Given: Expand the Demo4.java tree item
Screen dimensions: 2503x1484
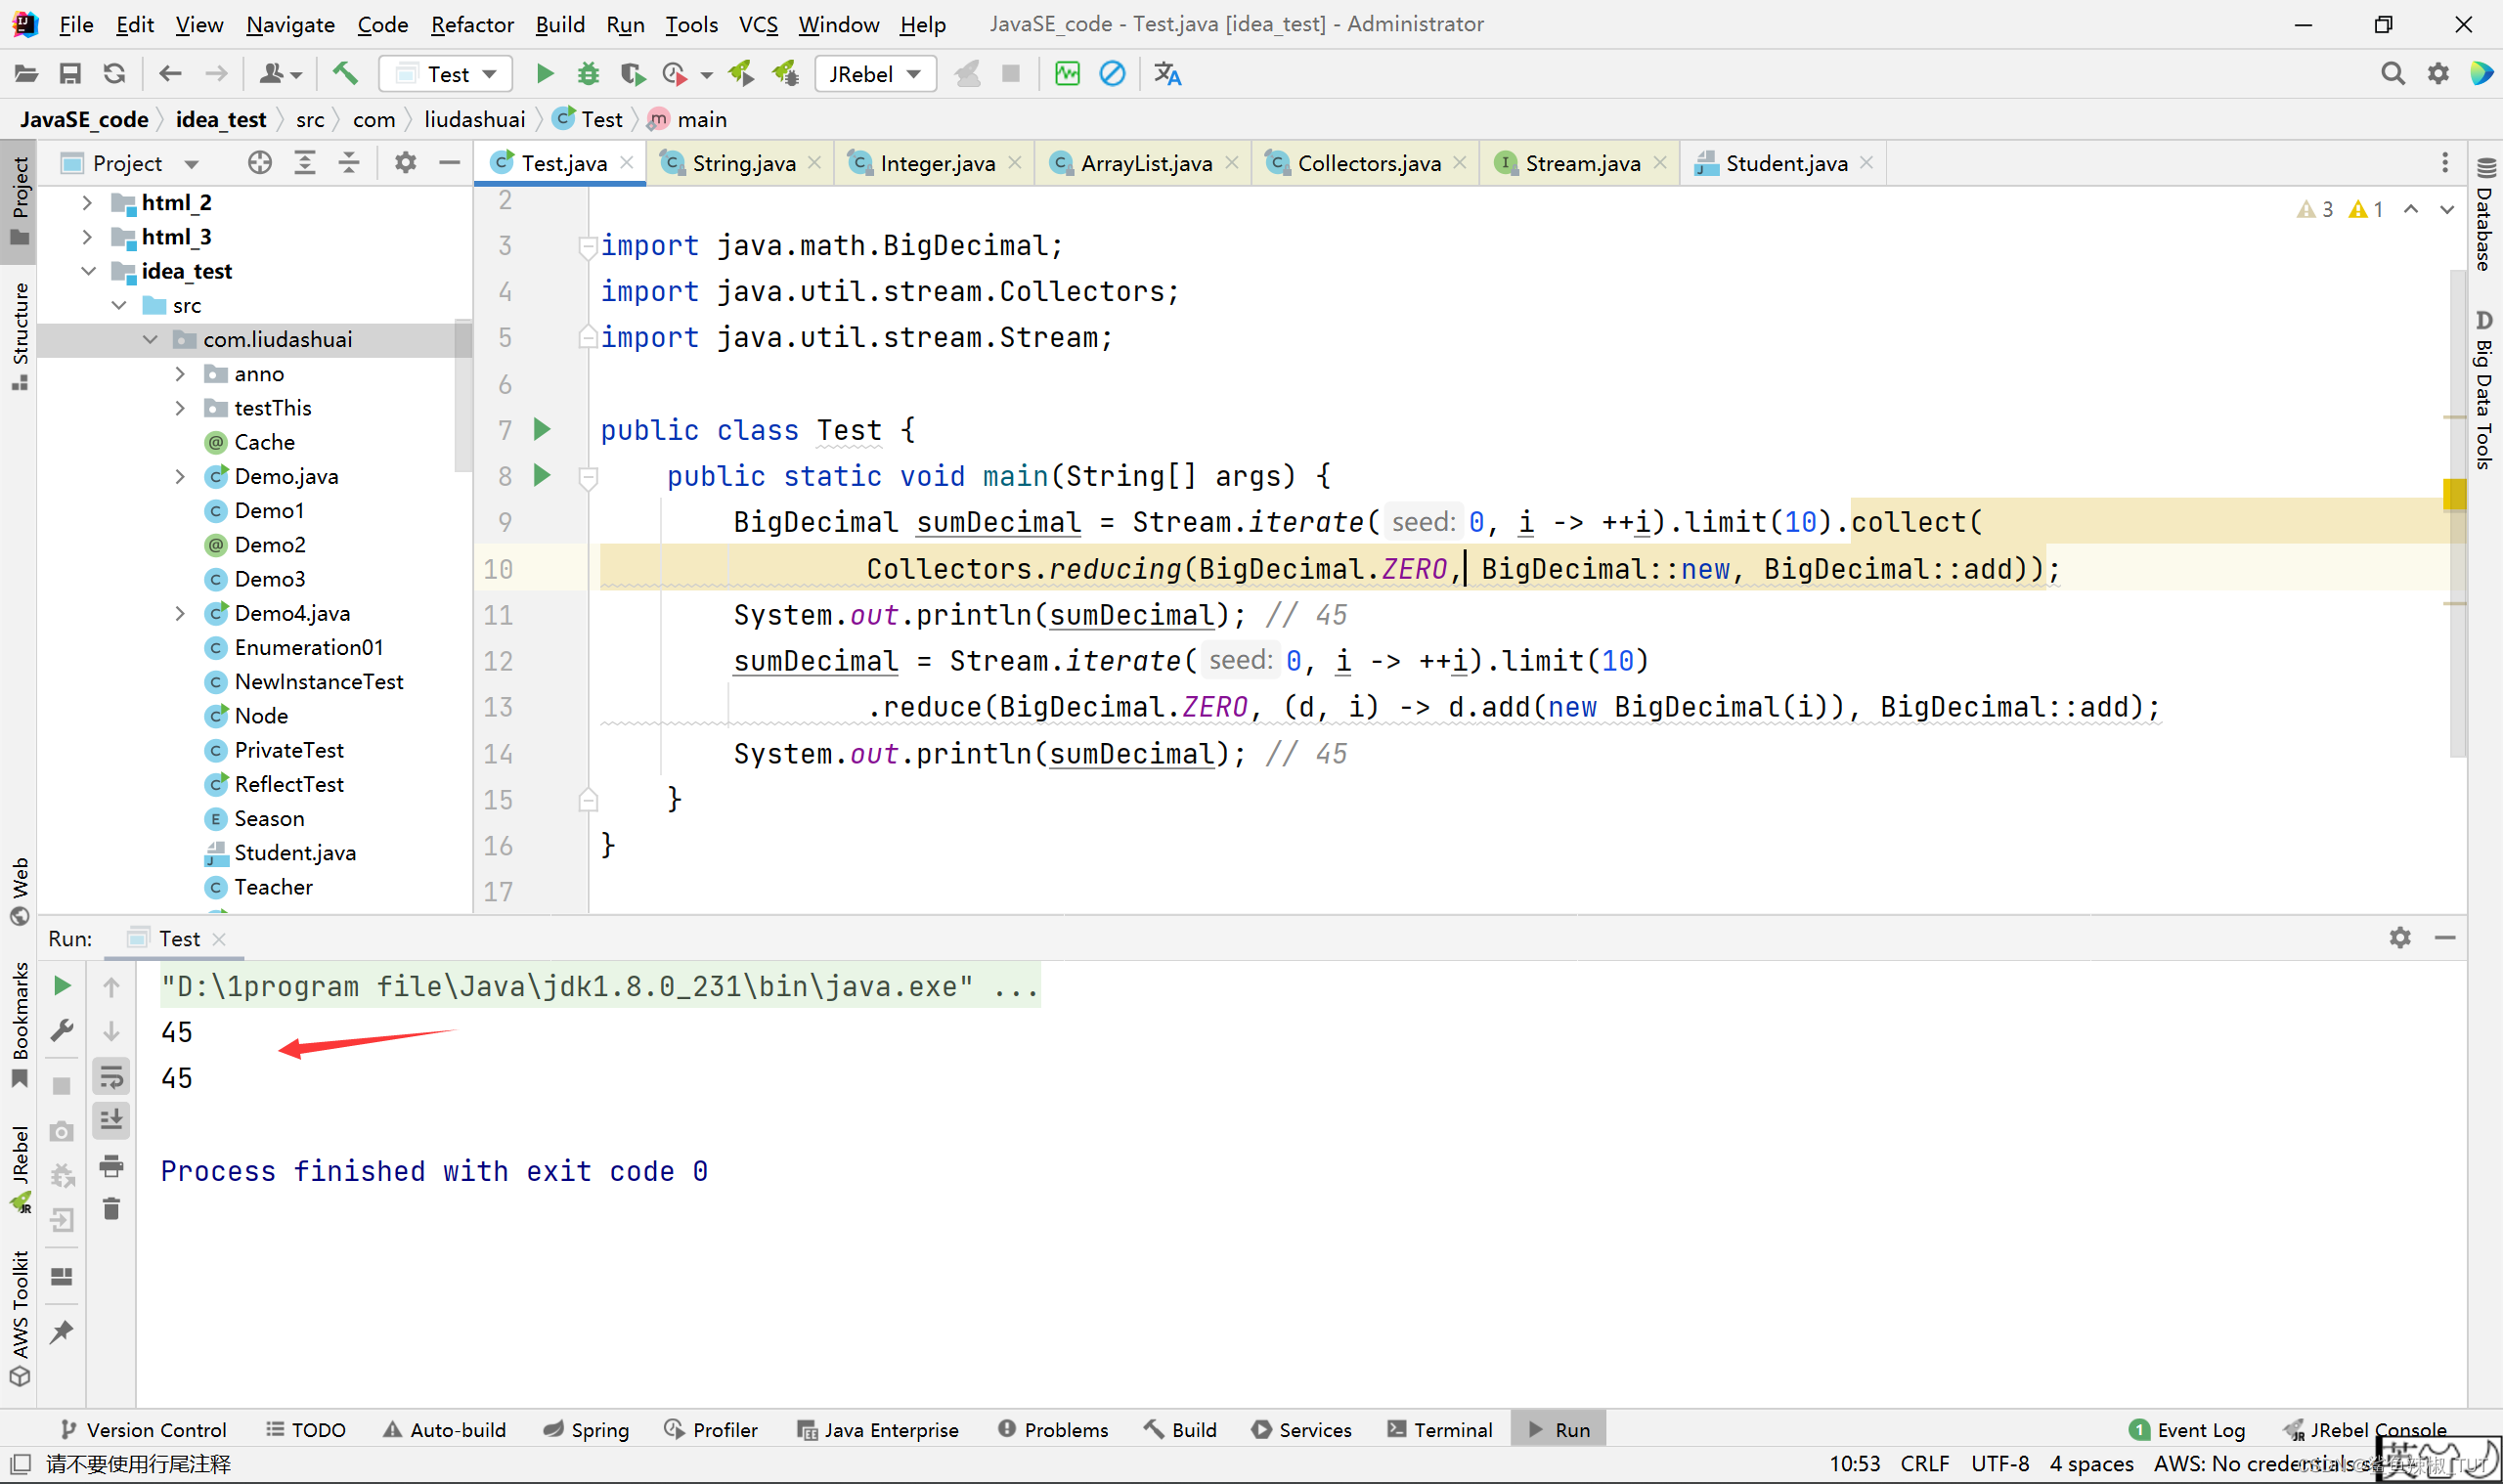Looking at the screenshot, I should pyautogui.click(x=178, y=613).
